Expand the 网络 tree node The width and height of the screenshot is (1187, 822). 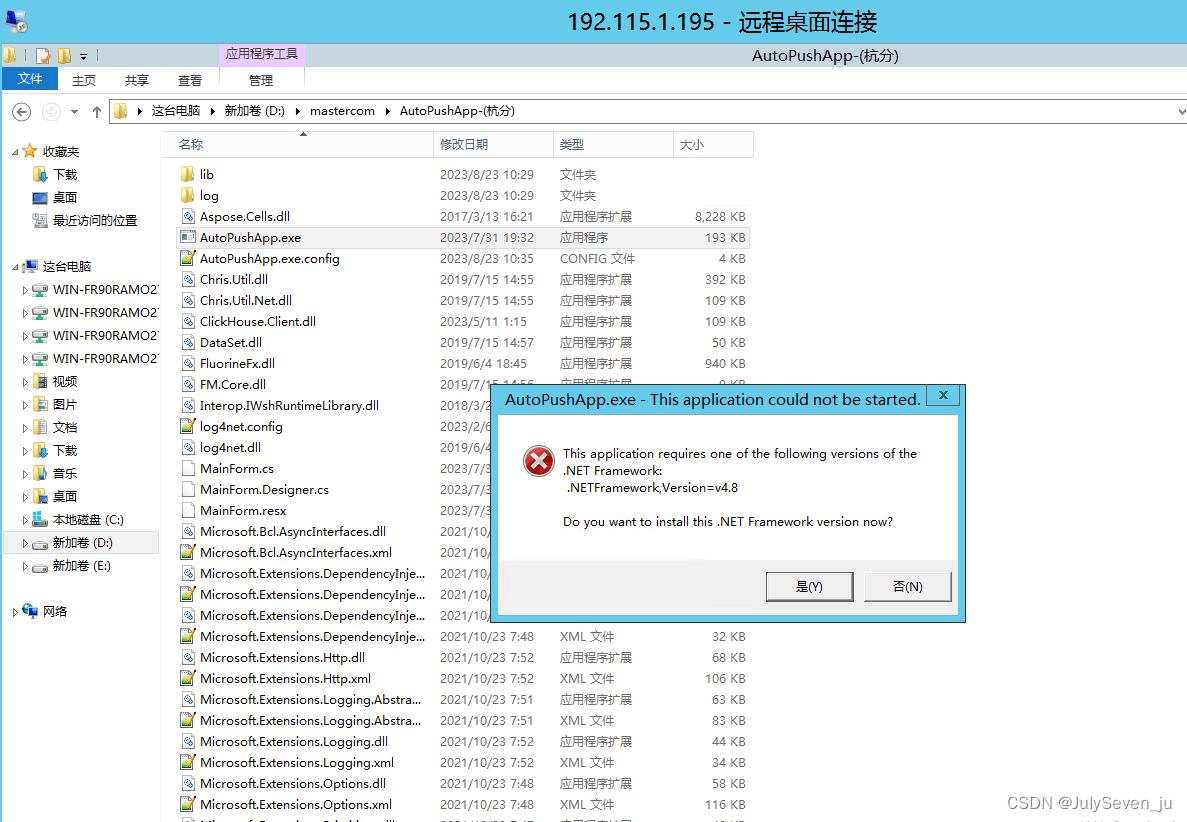tap(15, 612)
